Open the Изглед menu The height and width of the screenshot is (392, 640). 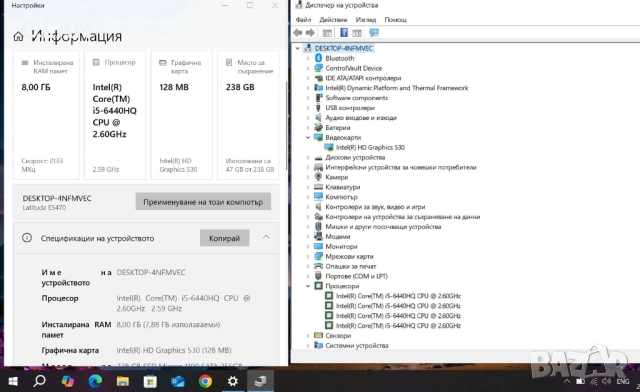coord(366,20)
